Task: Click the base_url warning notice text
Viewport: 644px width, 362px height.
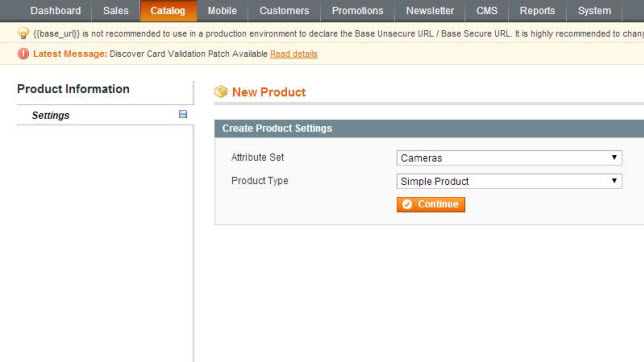Action: pos(338,34)
